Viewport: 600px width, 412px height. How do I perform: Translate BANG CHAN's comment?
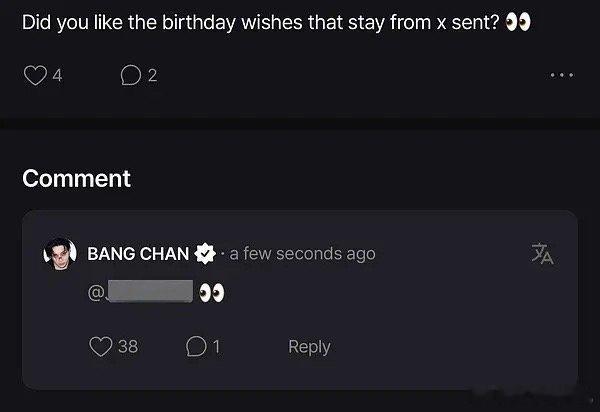tap(542, 254)
